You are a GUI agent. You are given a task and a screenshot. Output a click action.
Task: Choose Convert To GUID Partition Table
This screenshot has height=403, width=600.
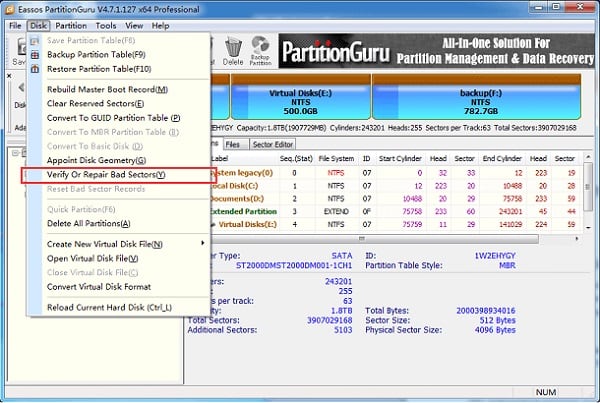(x=113, y=117)
